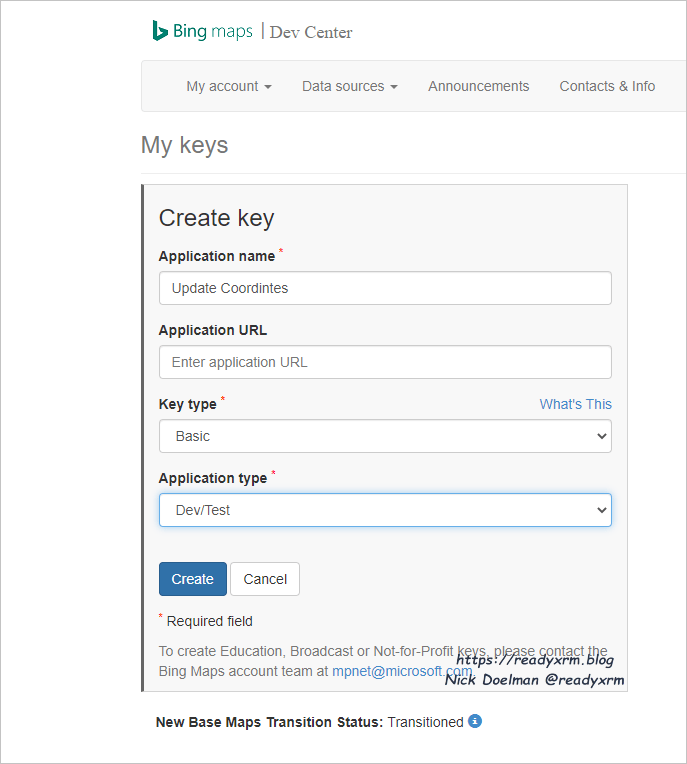Click the My keys page heading
The width and height of the screenshot is (687, 764).
(184, 145)
